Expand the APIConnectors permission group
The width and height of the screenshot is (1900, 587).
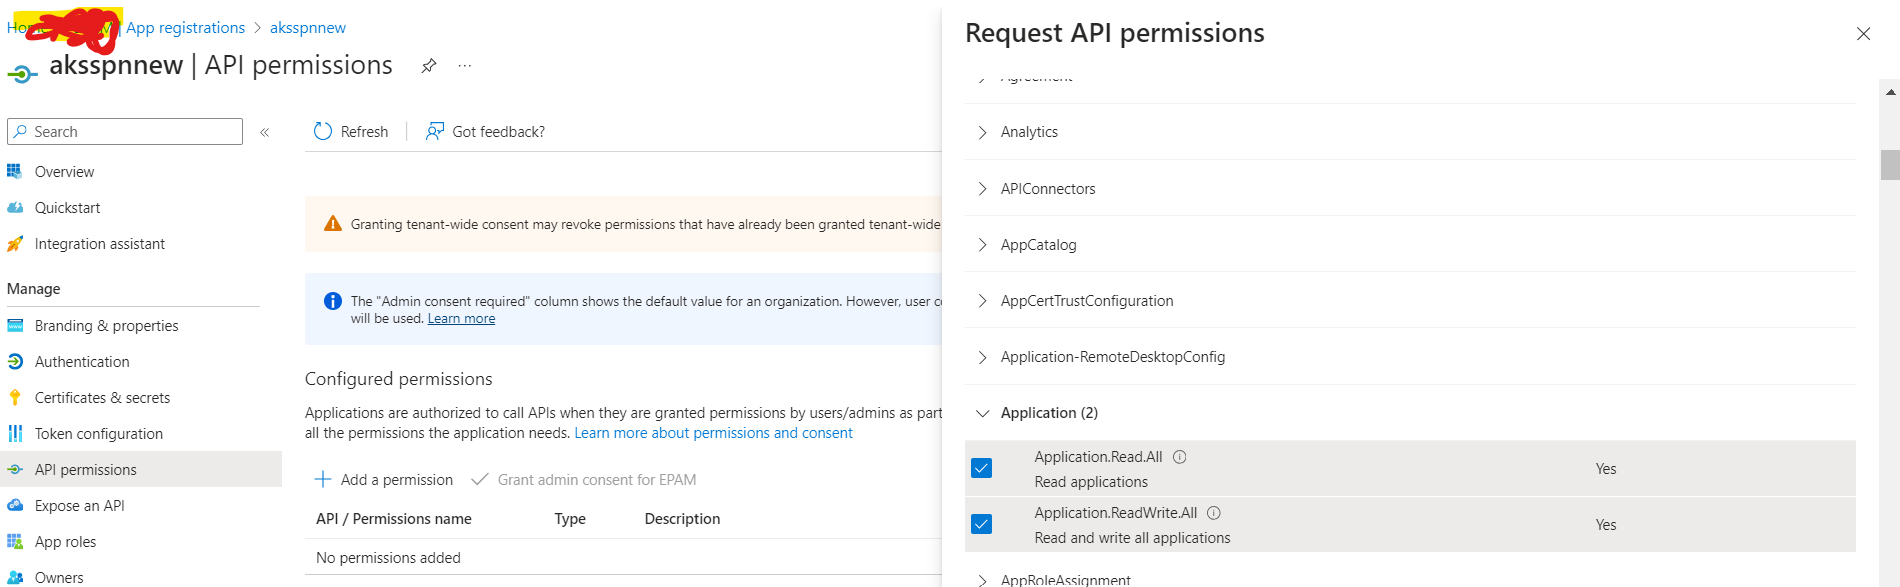click(x=983, y=189)
